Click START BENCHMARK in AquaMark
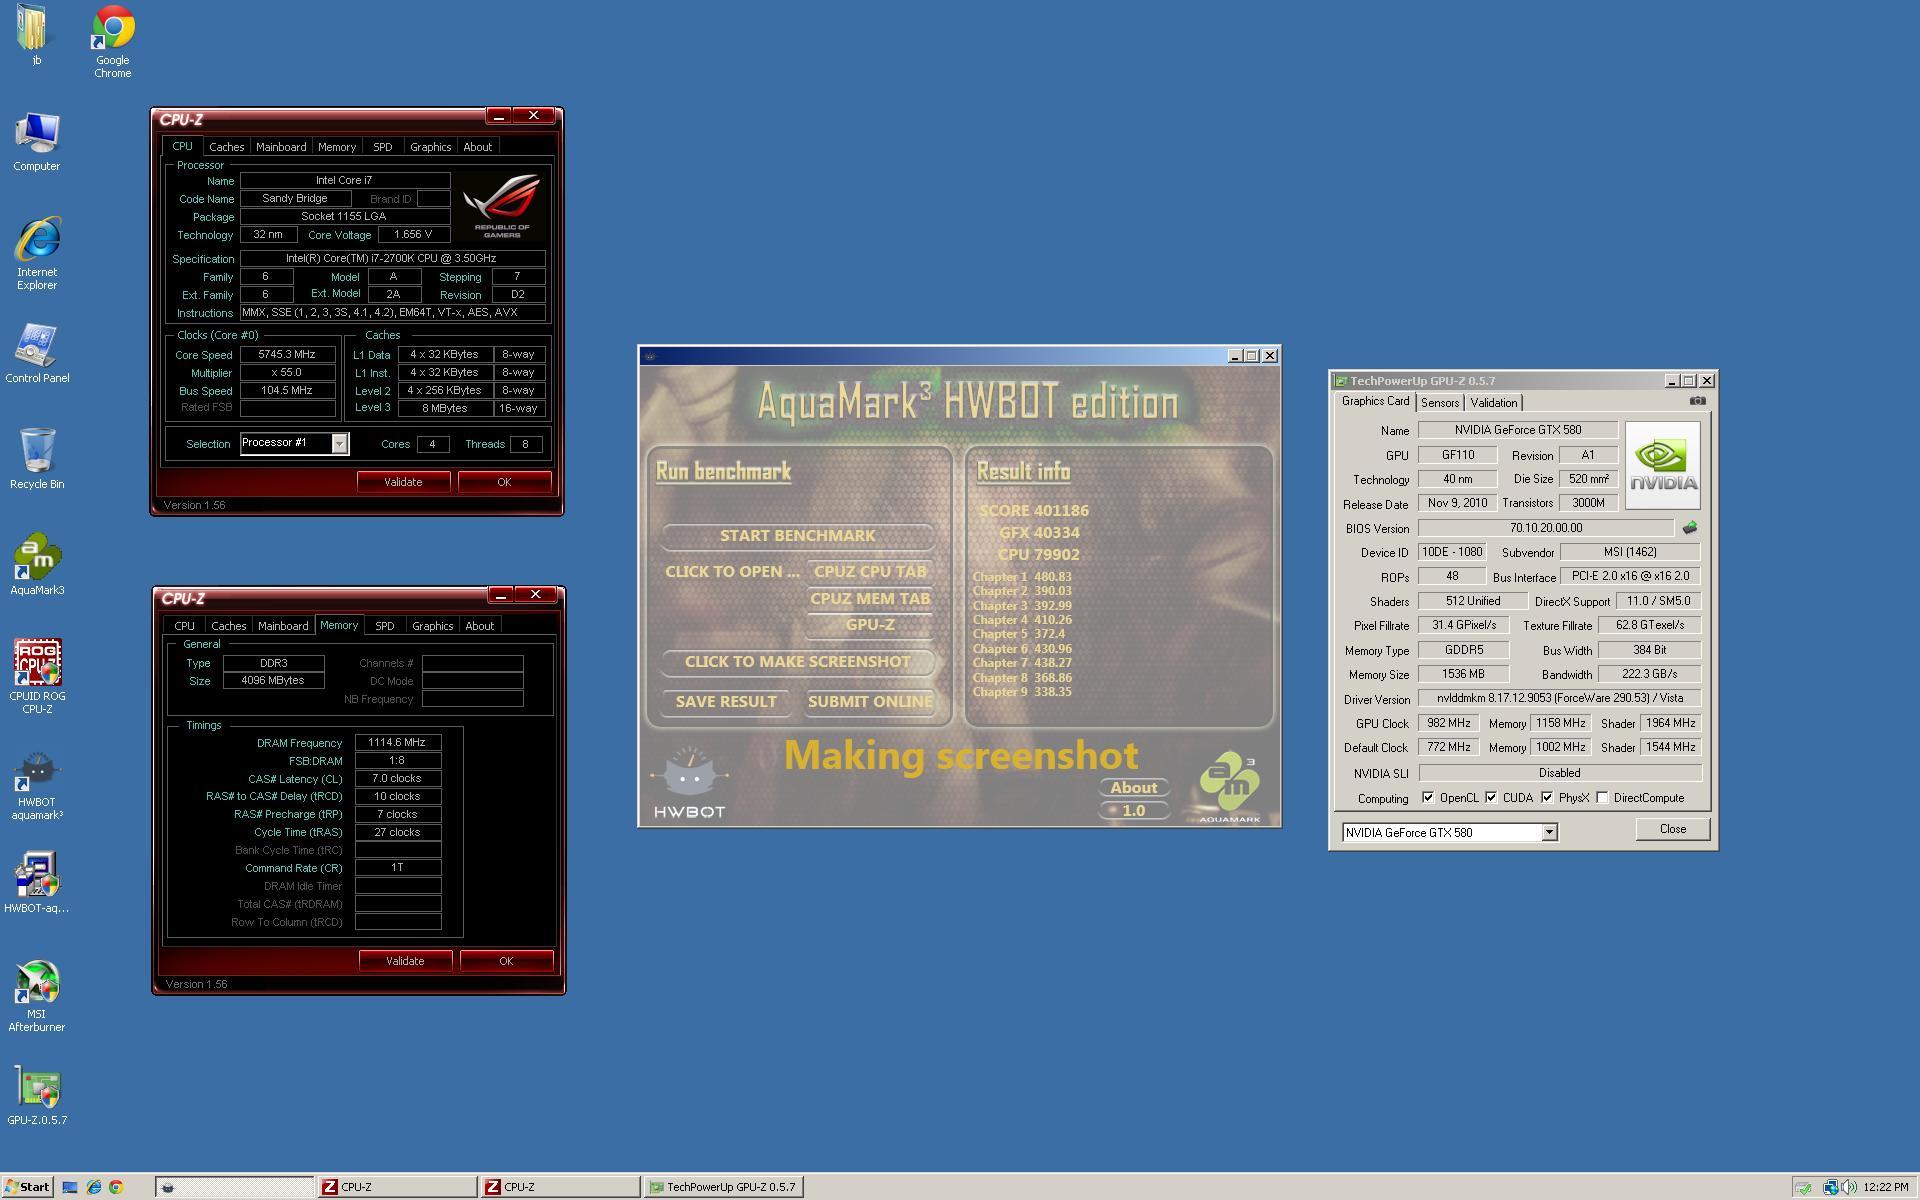 click(x=797, y=536)
